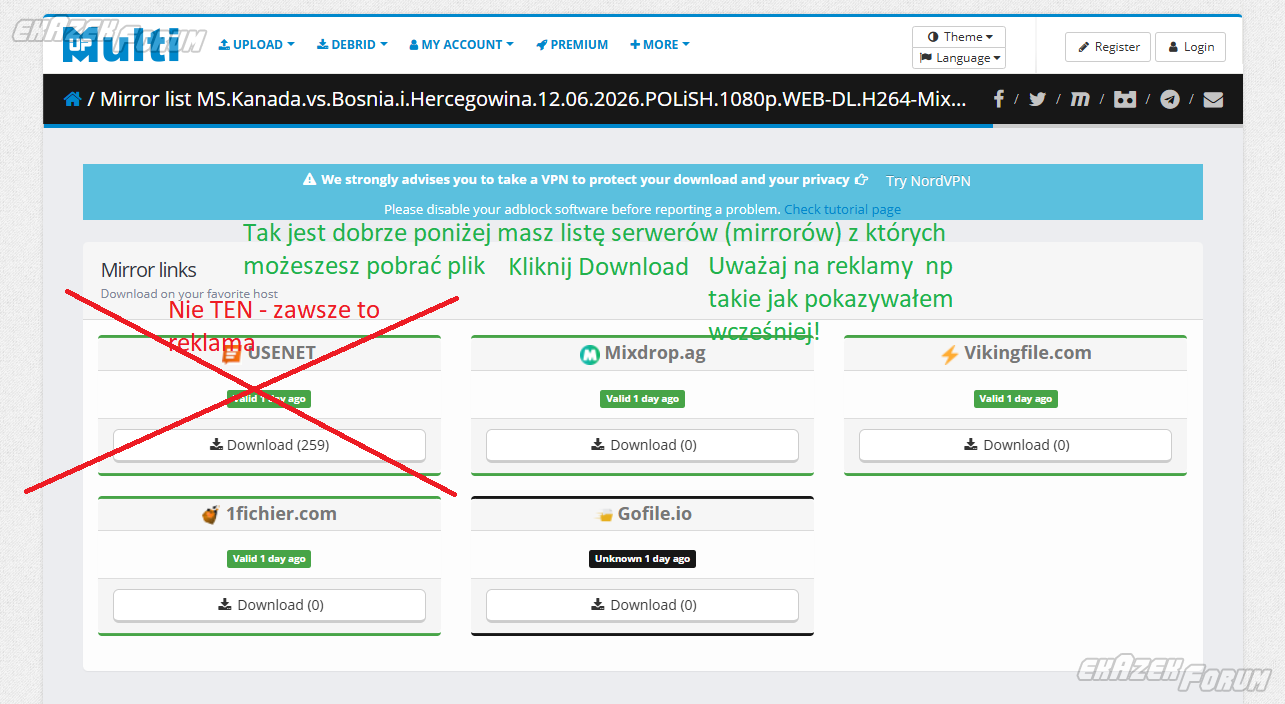The image size is (1285, 704).
Task: Open the DEBRID dropdown menu
Action: 353,44
